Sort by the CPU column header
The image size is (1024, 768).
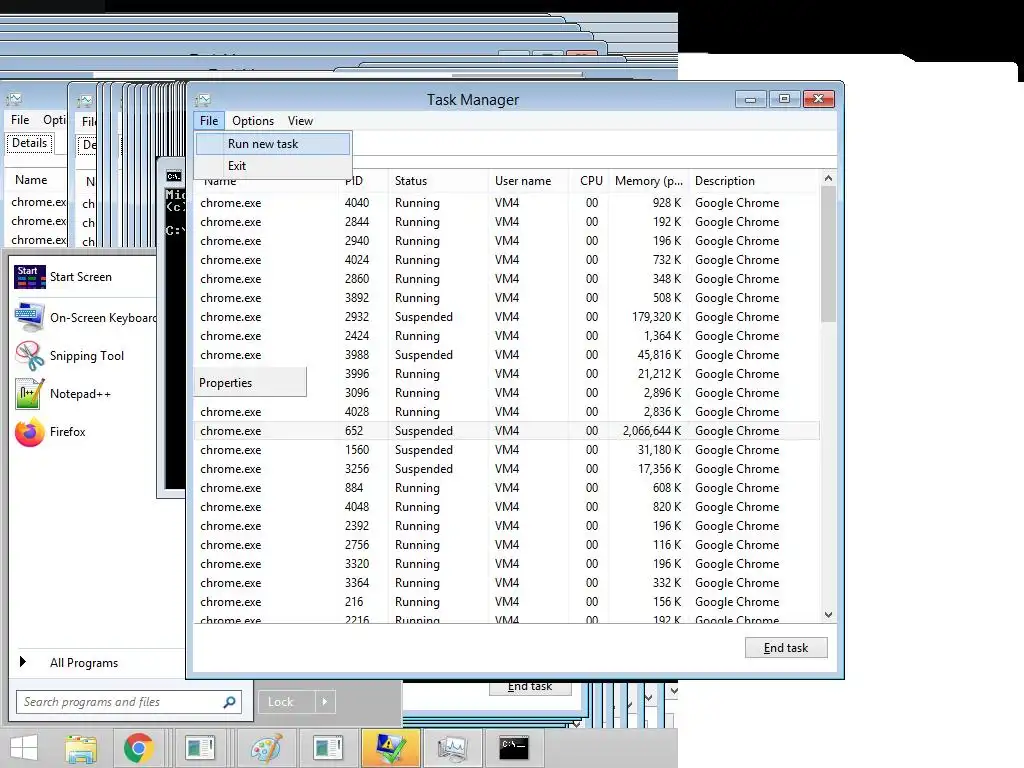point(589,181)
